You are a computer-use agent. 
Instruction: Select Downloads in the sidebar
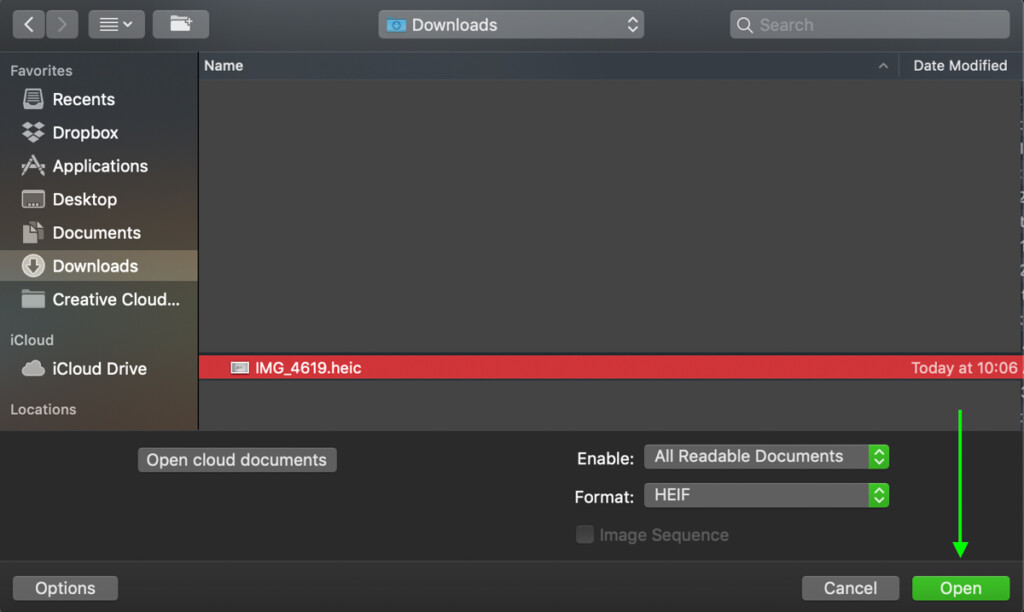click(x=99, y=266)
